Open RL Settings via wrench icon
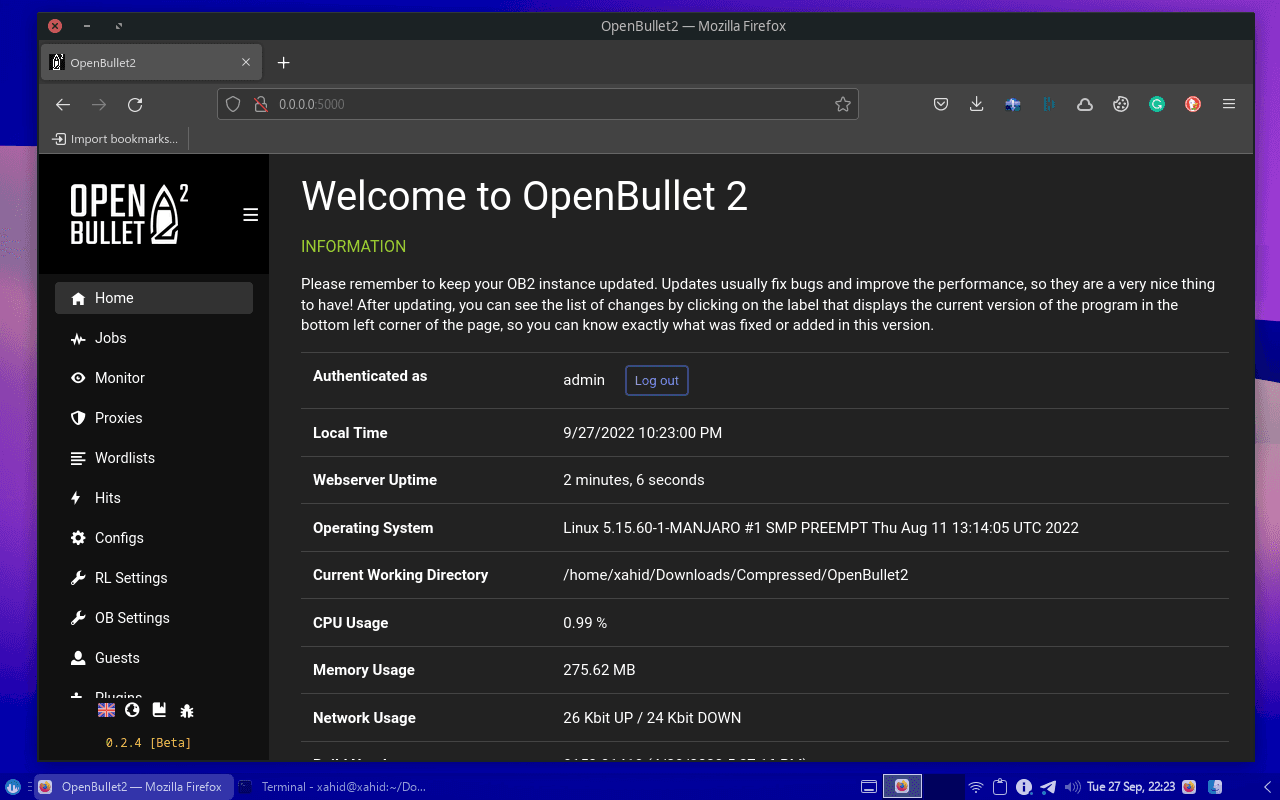The width and height of the screenshot is (1280, 800). tap(77, 578)
